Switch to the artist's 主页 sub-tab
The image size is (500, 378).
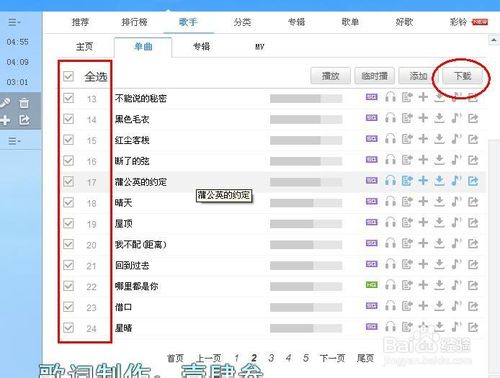pos(84,46)
